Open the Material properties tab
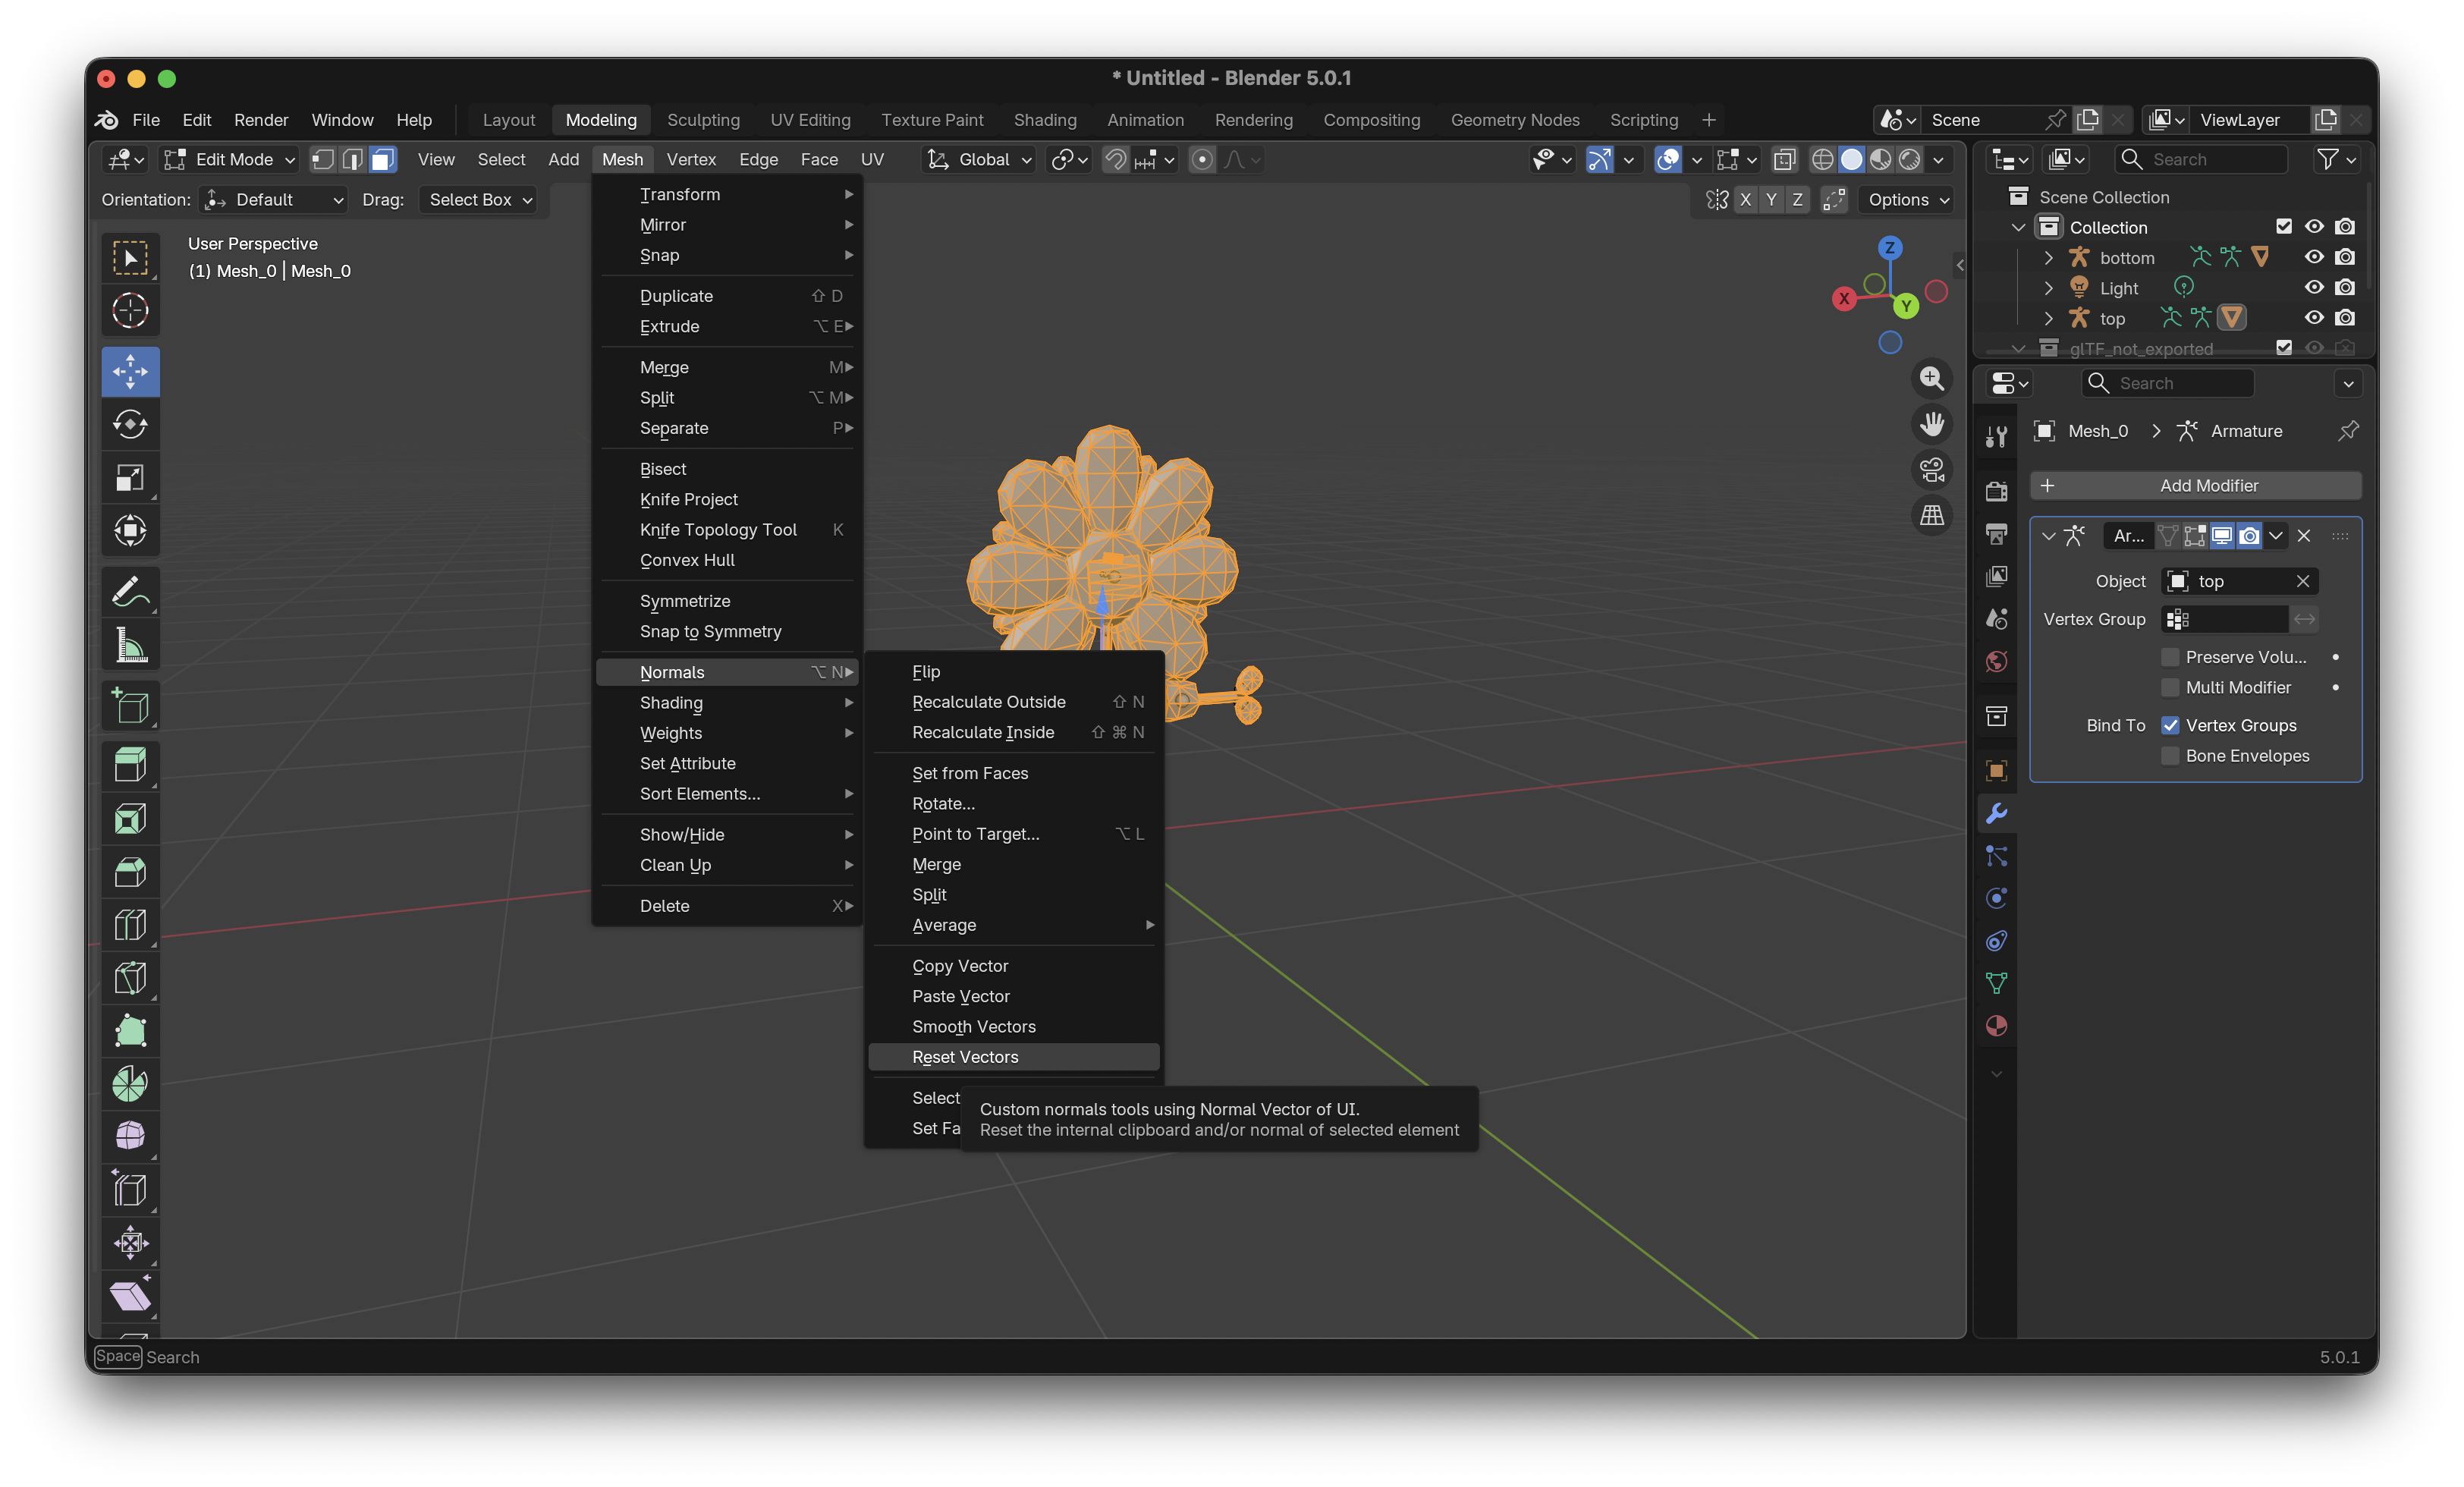2464x1487 pixels. click(x=1996, y=1026)
